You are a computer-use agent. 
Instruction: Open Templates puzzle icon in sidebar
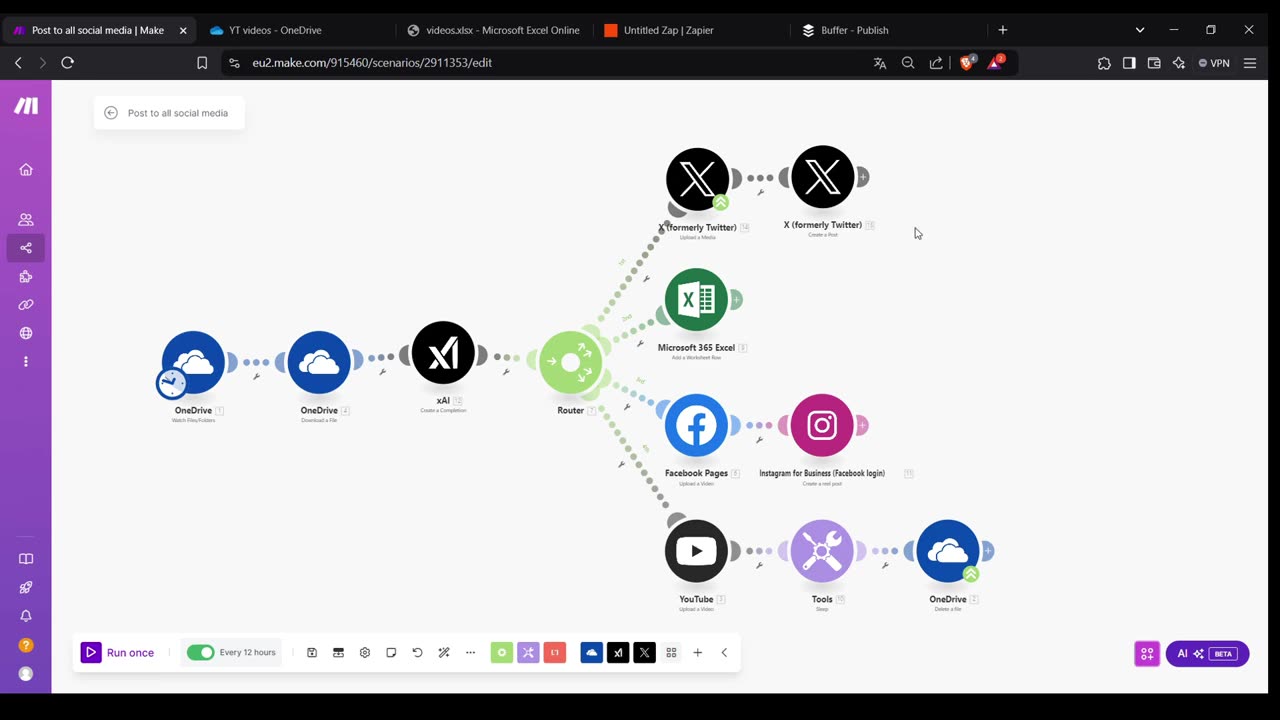[x=26, y=276]
